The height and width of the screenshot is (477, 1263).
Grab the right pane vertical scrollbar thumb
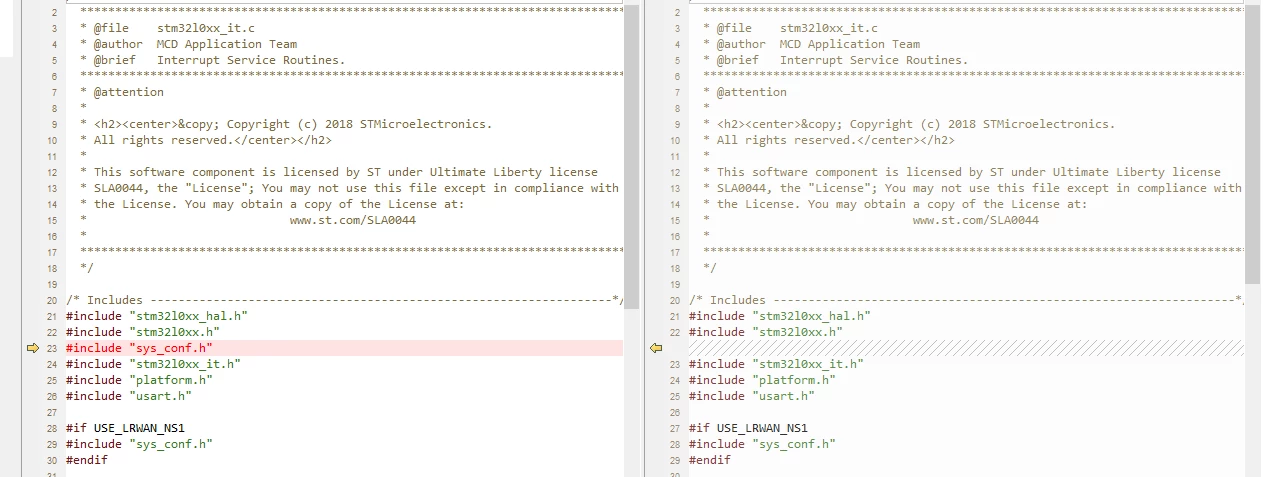[x=1253, y=145]
